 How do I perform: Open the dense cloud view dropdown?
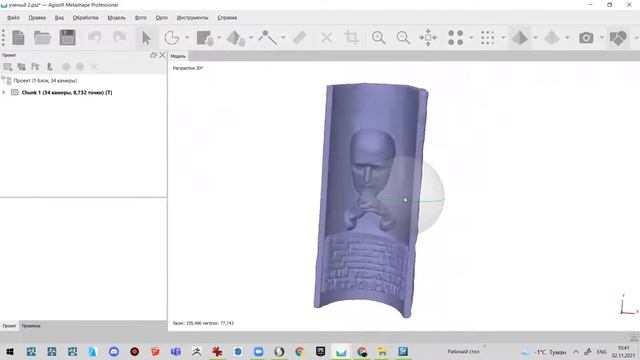[x=503, y=38]
